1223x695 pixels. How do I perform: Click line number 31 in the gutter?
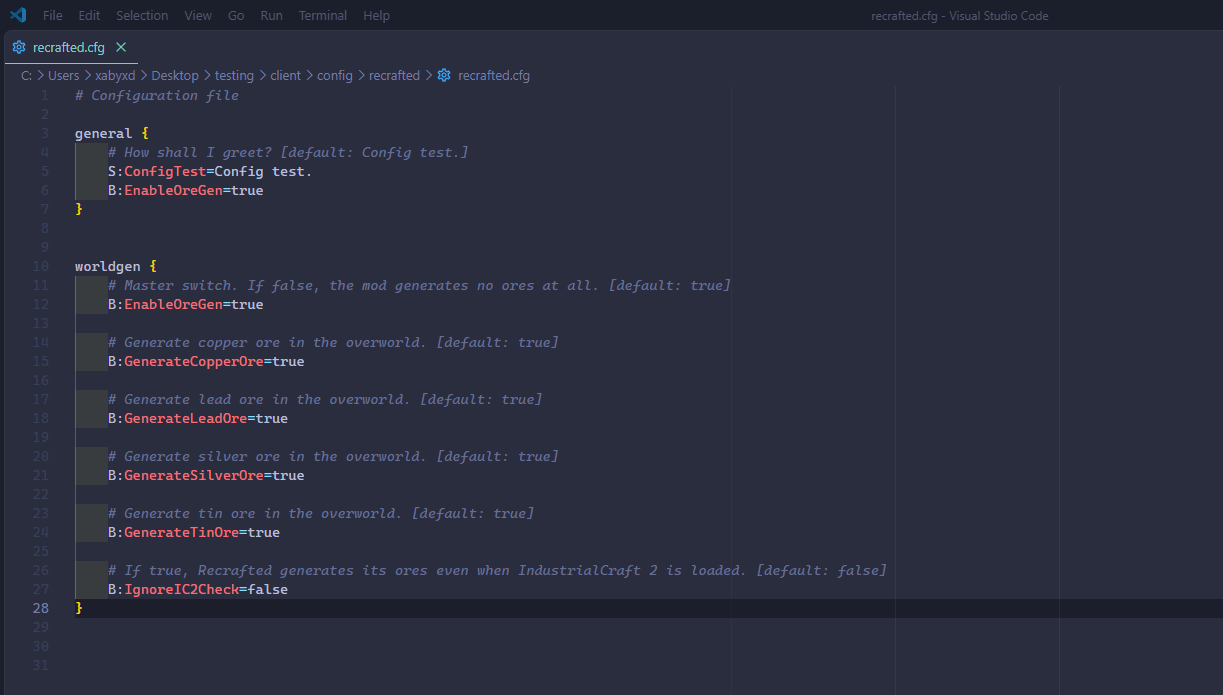41,665
